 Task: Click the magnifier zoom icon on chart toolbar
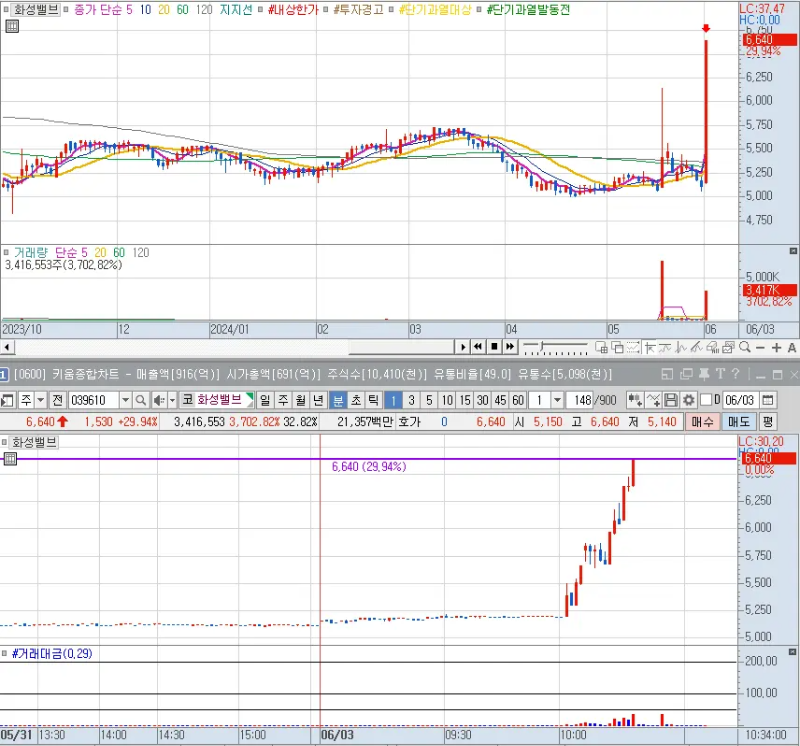[x=744, y=347]
